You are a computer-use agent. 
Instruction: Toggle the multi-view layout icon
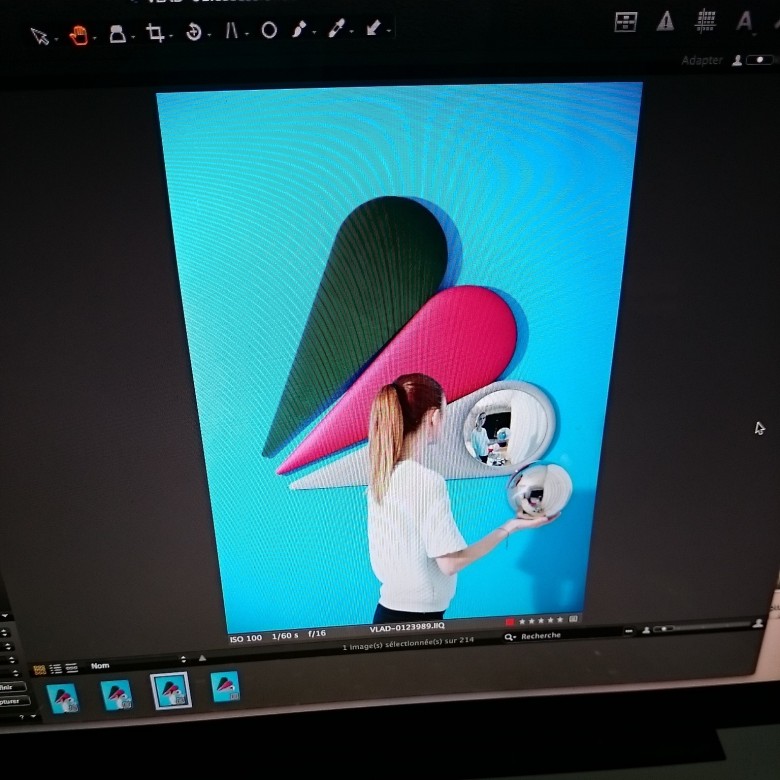[625, 22]
